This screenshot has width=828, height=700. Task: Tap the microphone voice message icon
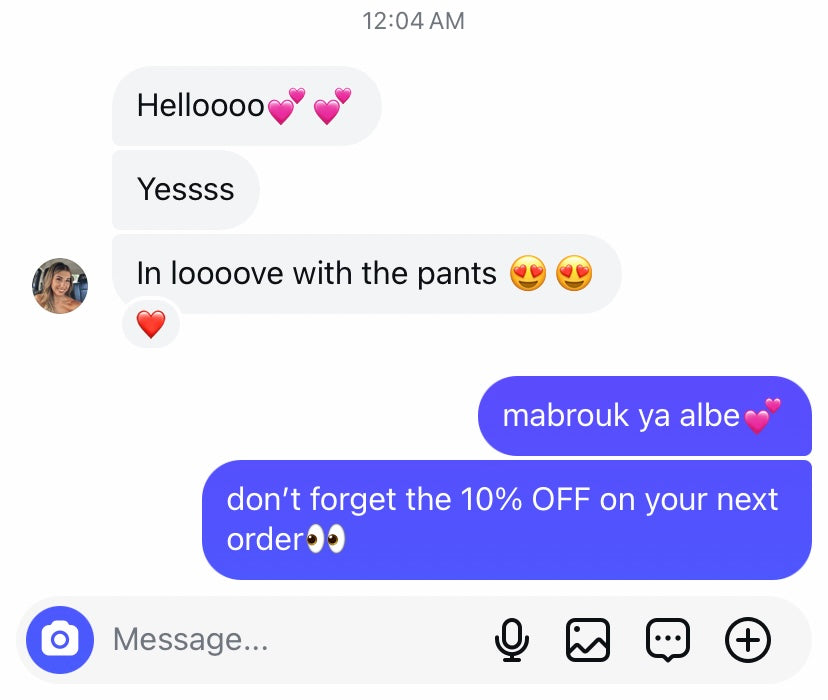[512, 639]
